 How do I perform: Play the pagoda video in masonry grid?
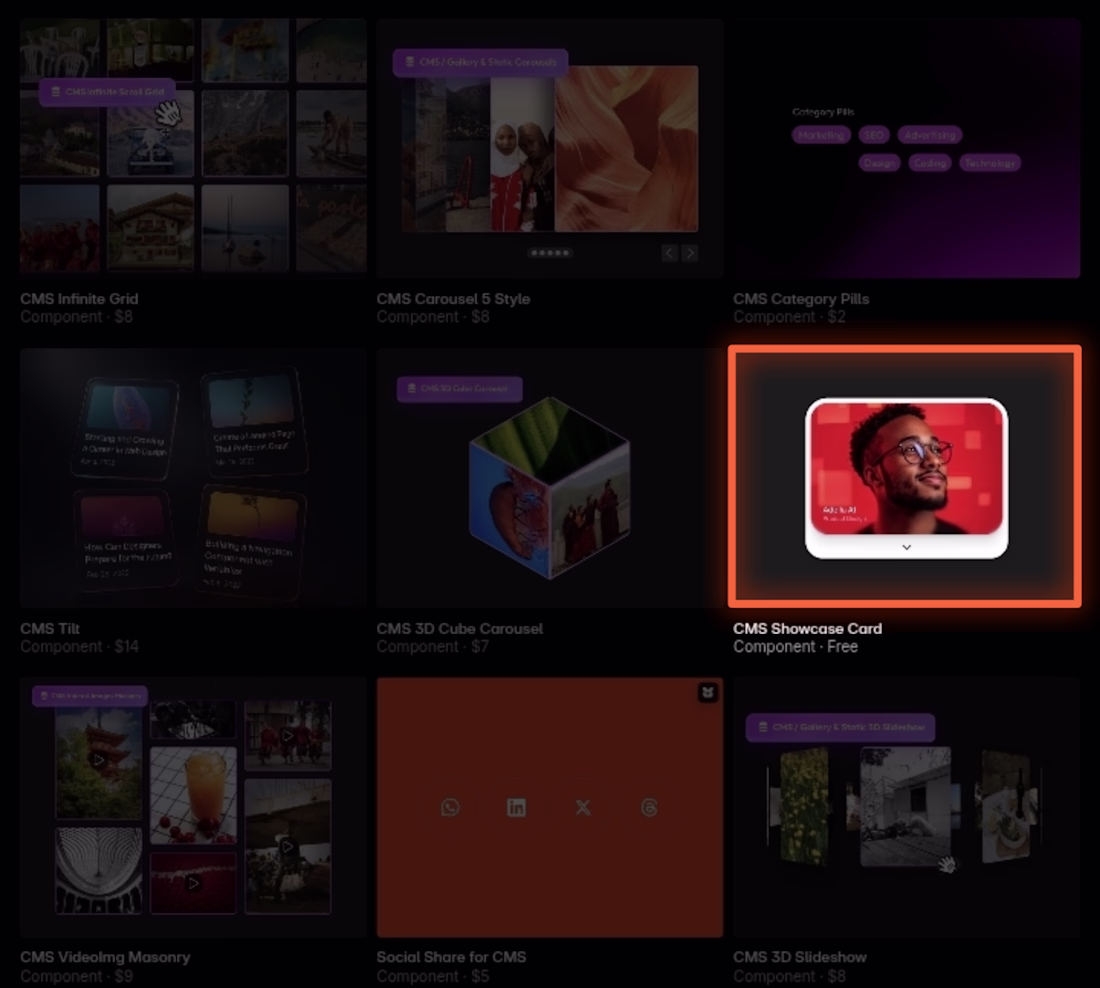99,760
